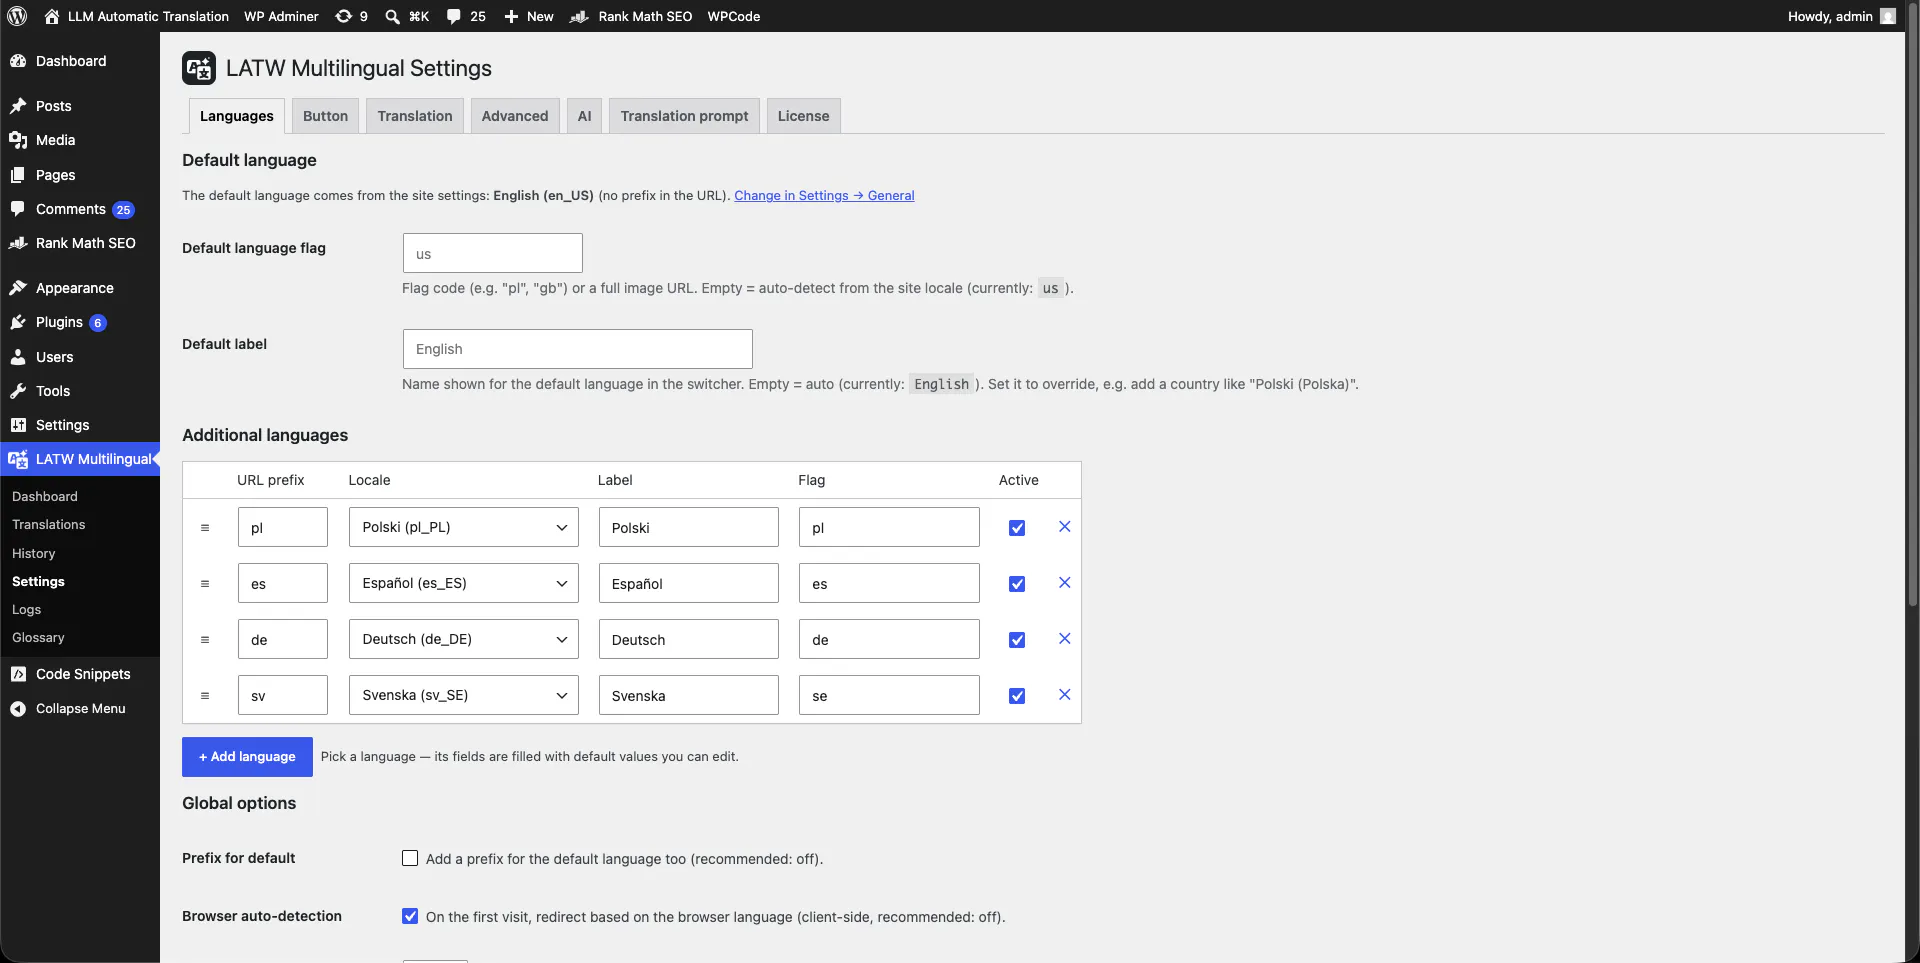
Task: Open LATW Multilingual translate icon in sidebar
Action: click(x=18, y=459)
